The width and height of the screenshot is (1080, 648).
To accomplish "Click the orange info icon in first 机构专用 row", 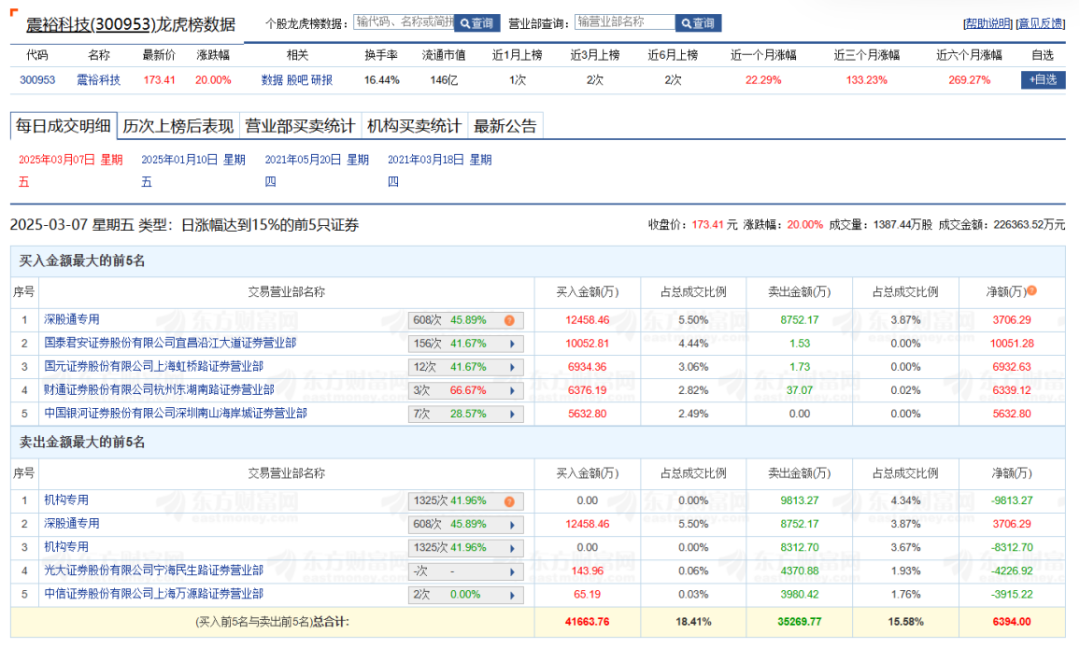I will pyautogui.click(x=509, y=501).
